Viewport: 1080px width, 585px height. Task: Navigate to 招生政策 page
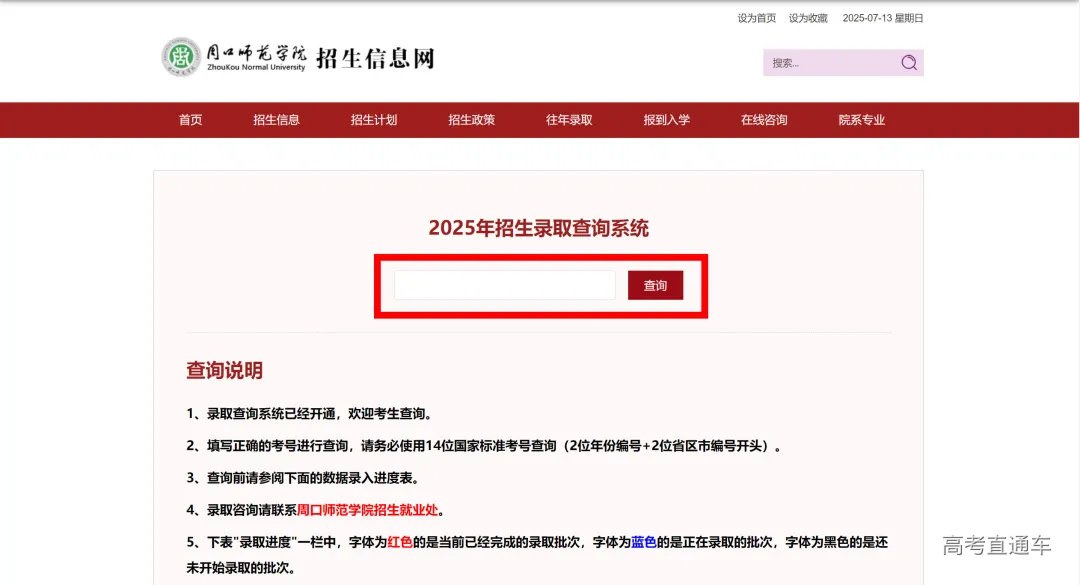coord(471,120)
